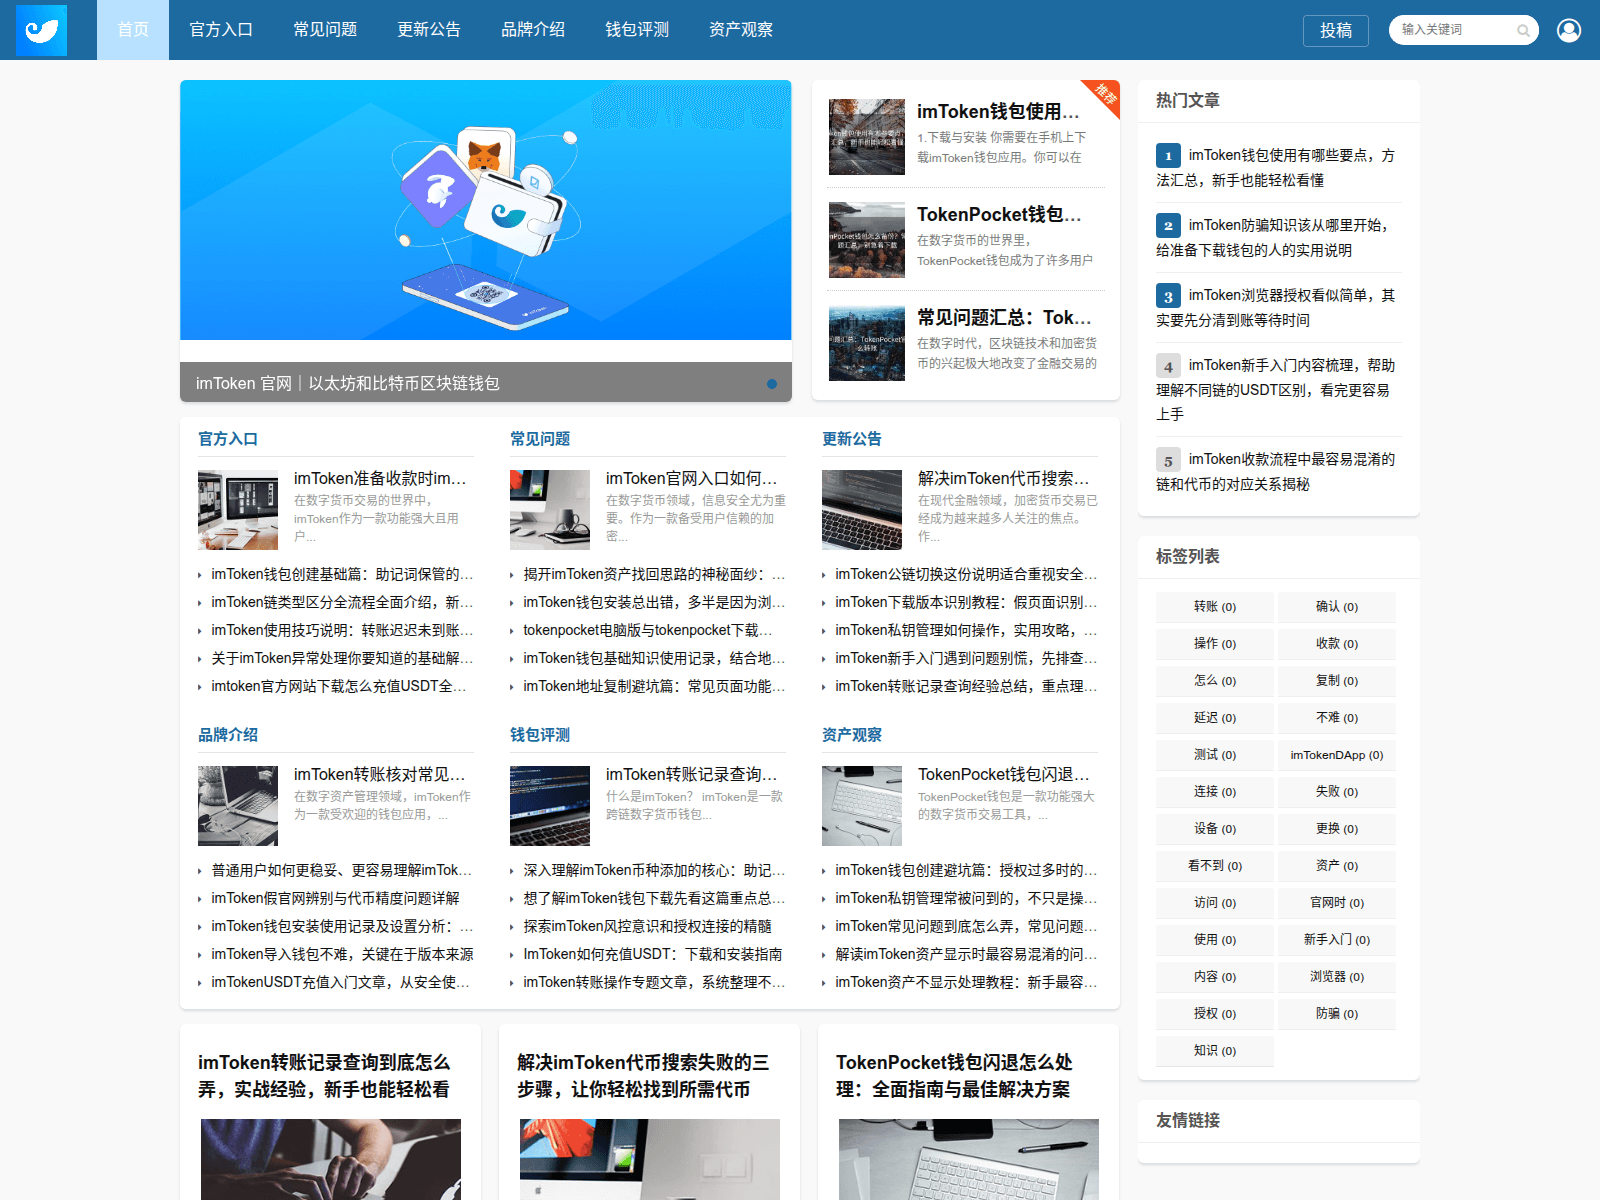This screenshot has width=1600, height=1200.
Task: Open 常见问题 nav item
Action: (325, 30)
